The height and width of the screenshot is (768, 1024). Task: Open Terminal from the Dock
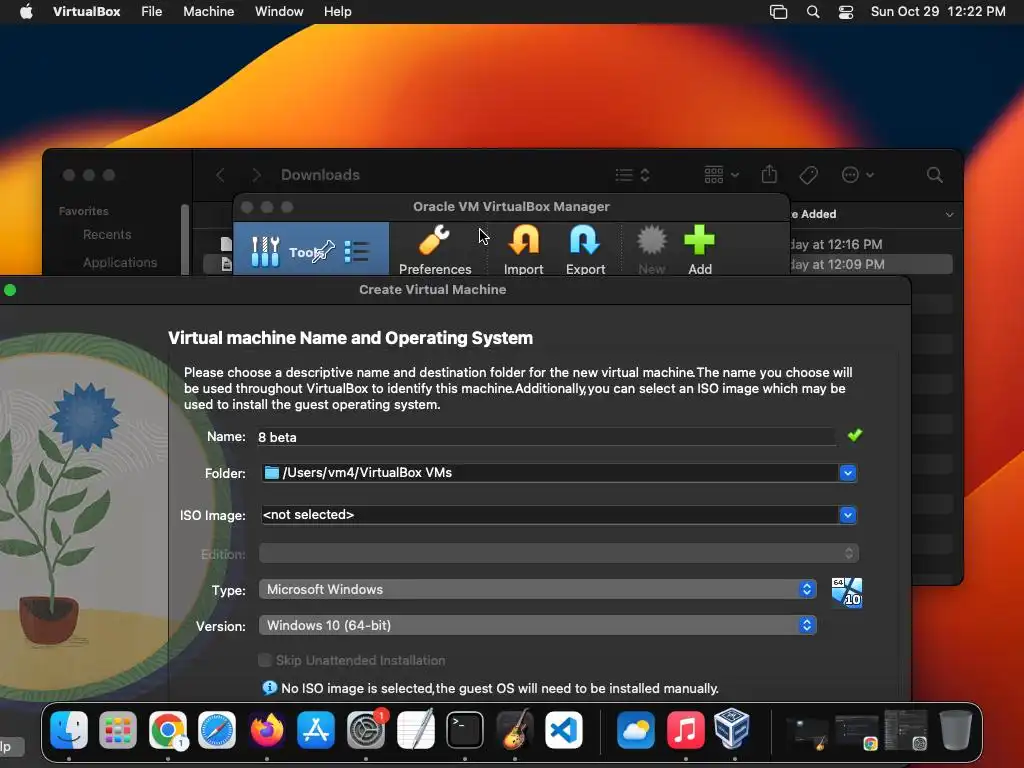(x=465, y=729)
